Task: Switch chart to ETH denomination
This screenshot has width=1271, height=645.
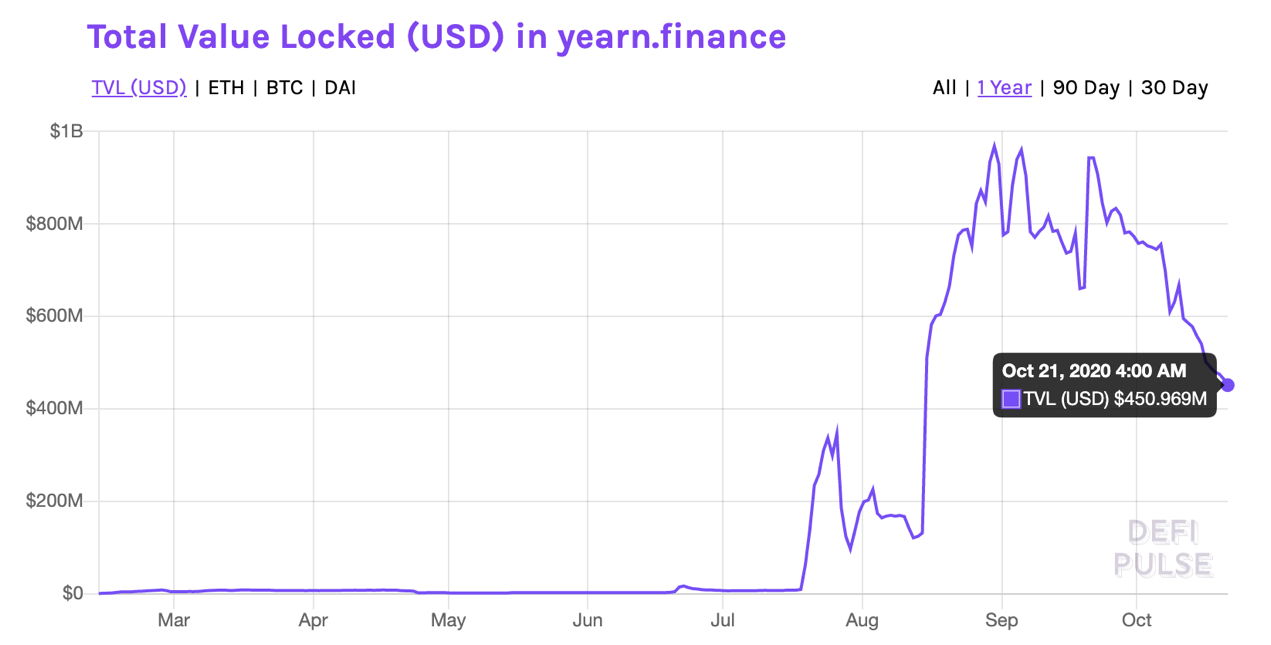Action: click(x=226, y=88)
